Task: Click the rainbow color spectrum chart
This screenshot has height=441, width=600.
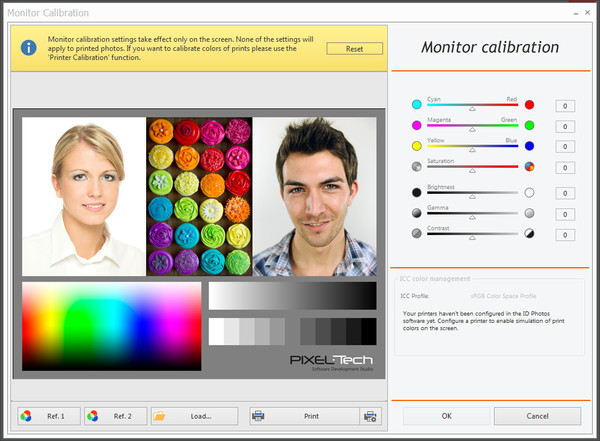Action: [110, 326]
